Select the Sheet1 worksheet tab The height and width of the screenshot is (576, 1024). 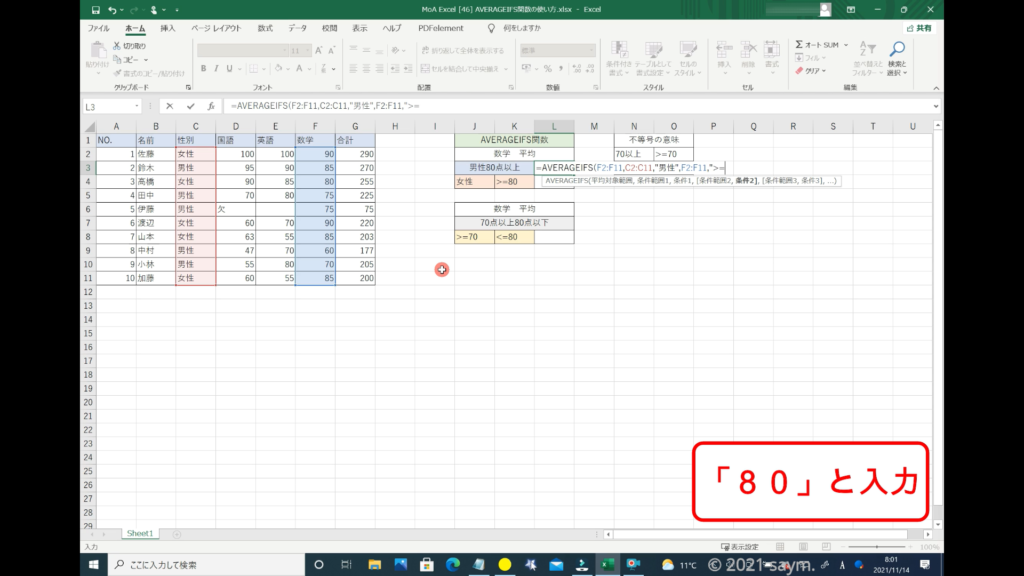click(x=139, y=533)
